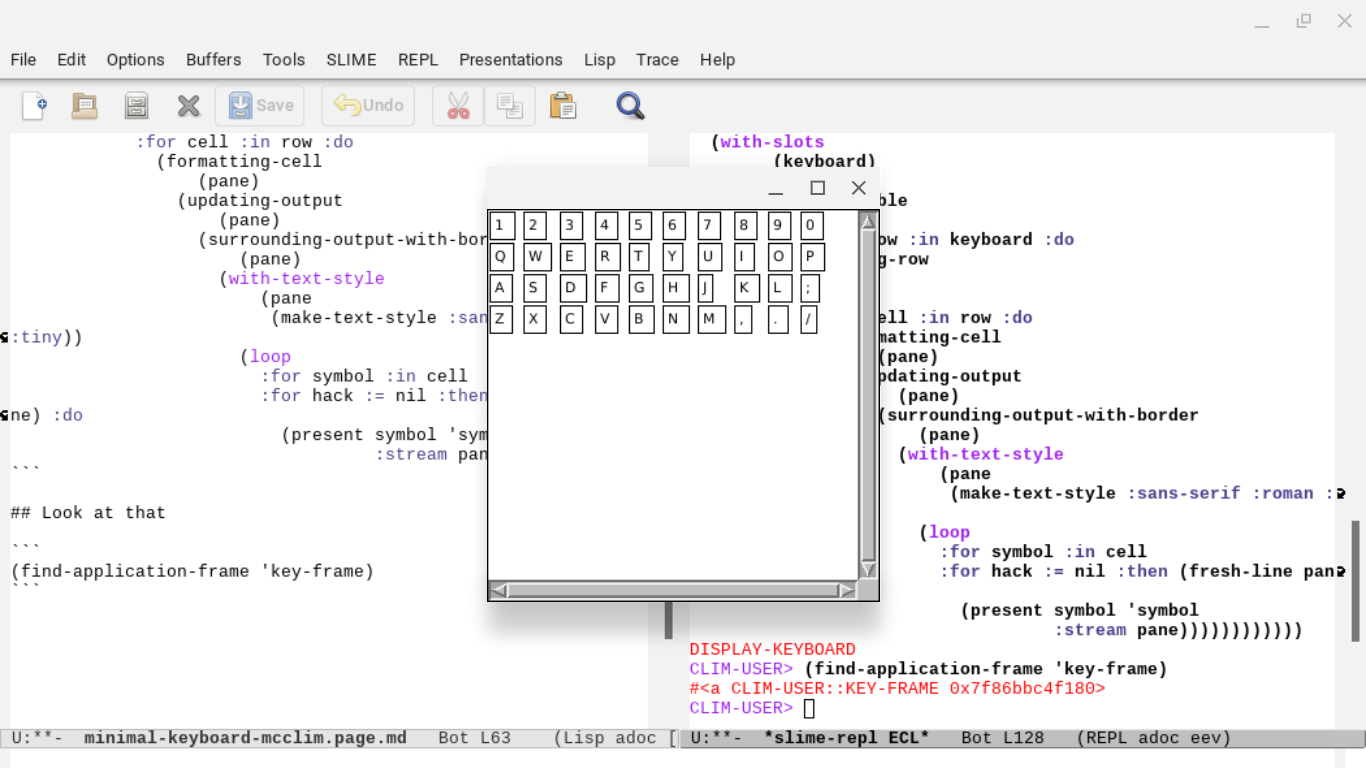Close the buffer with the X icon
Viewport: 1366px width, 768px height.
(x=188, y=105)
